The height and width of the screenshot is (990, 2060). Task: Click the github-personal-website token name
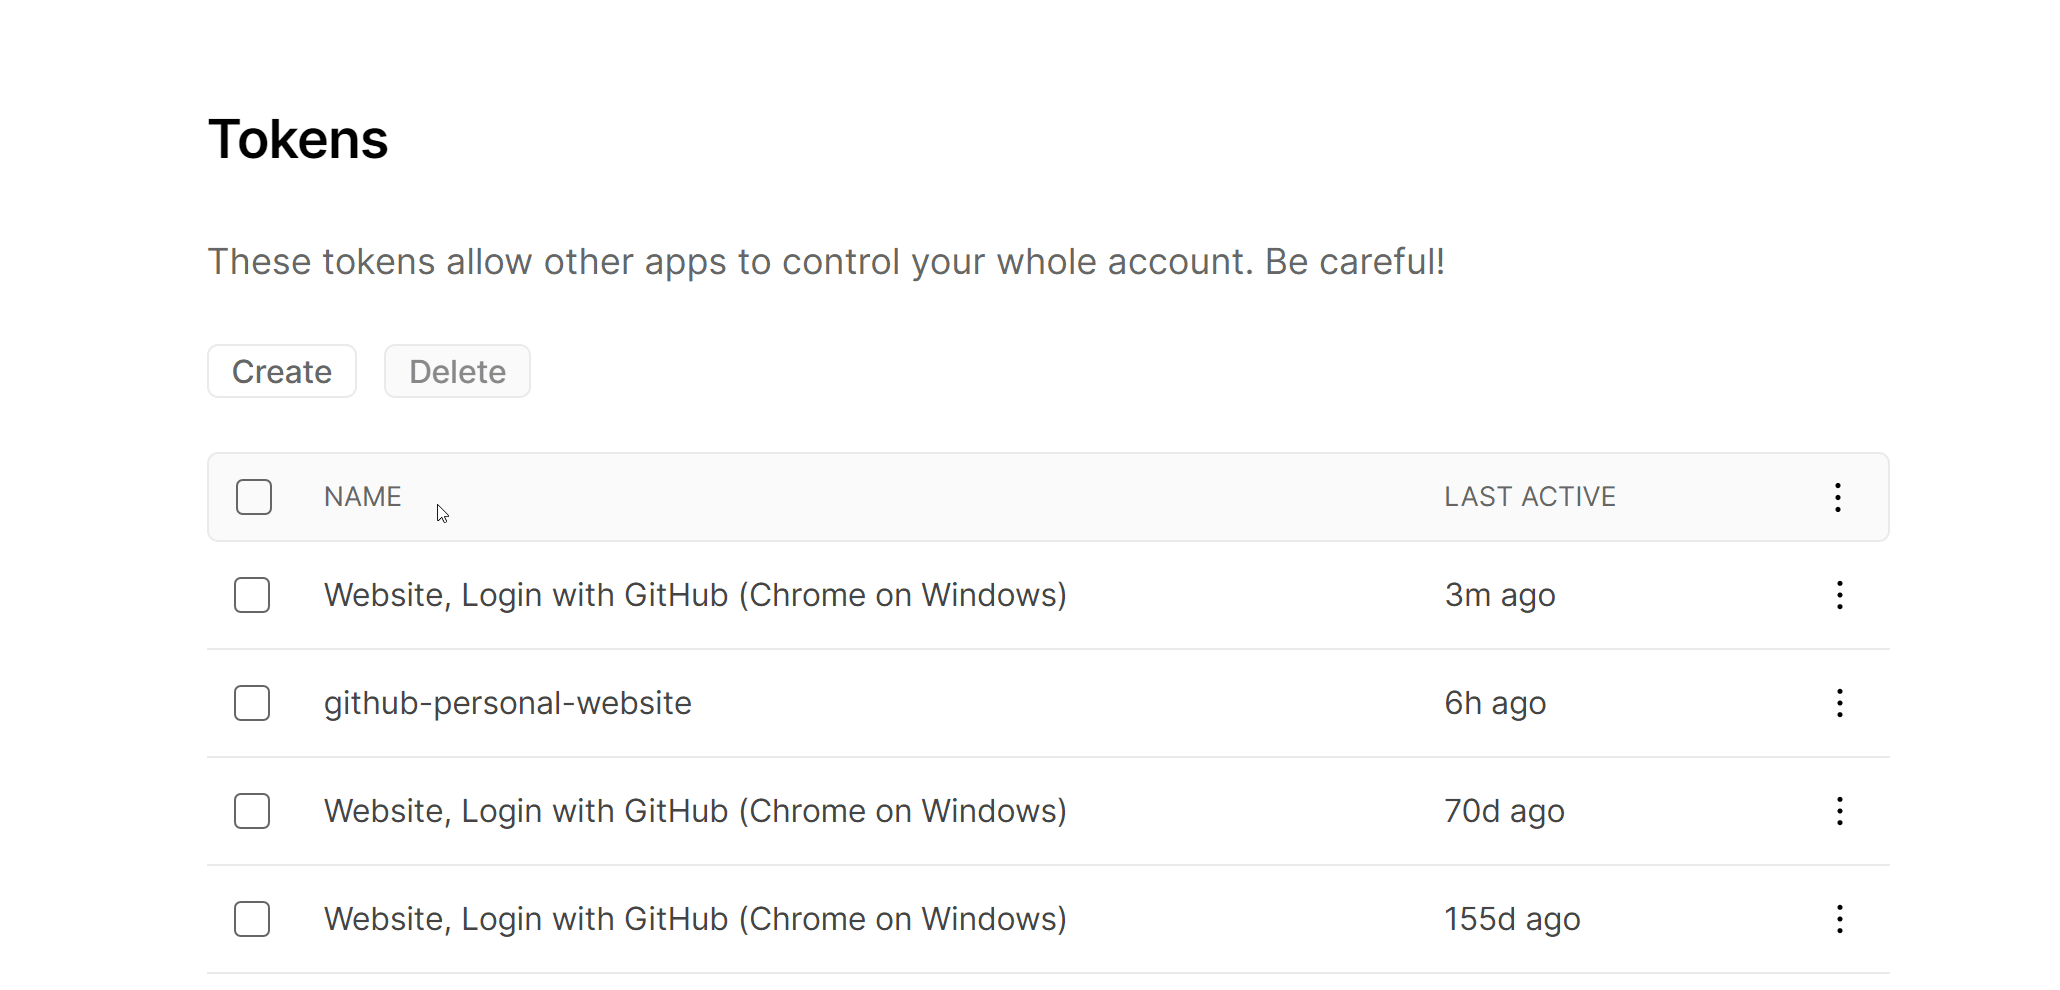pyautogui.click(x=507, y=703)
